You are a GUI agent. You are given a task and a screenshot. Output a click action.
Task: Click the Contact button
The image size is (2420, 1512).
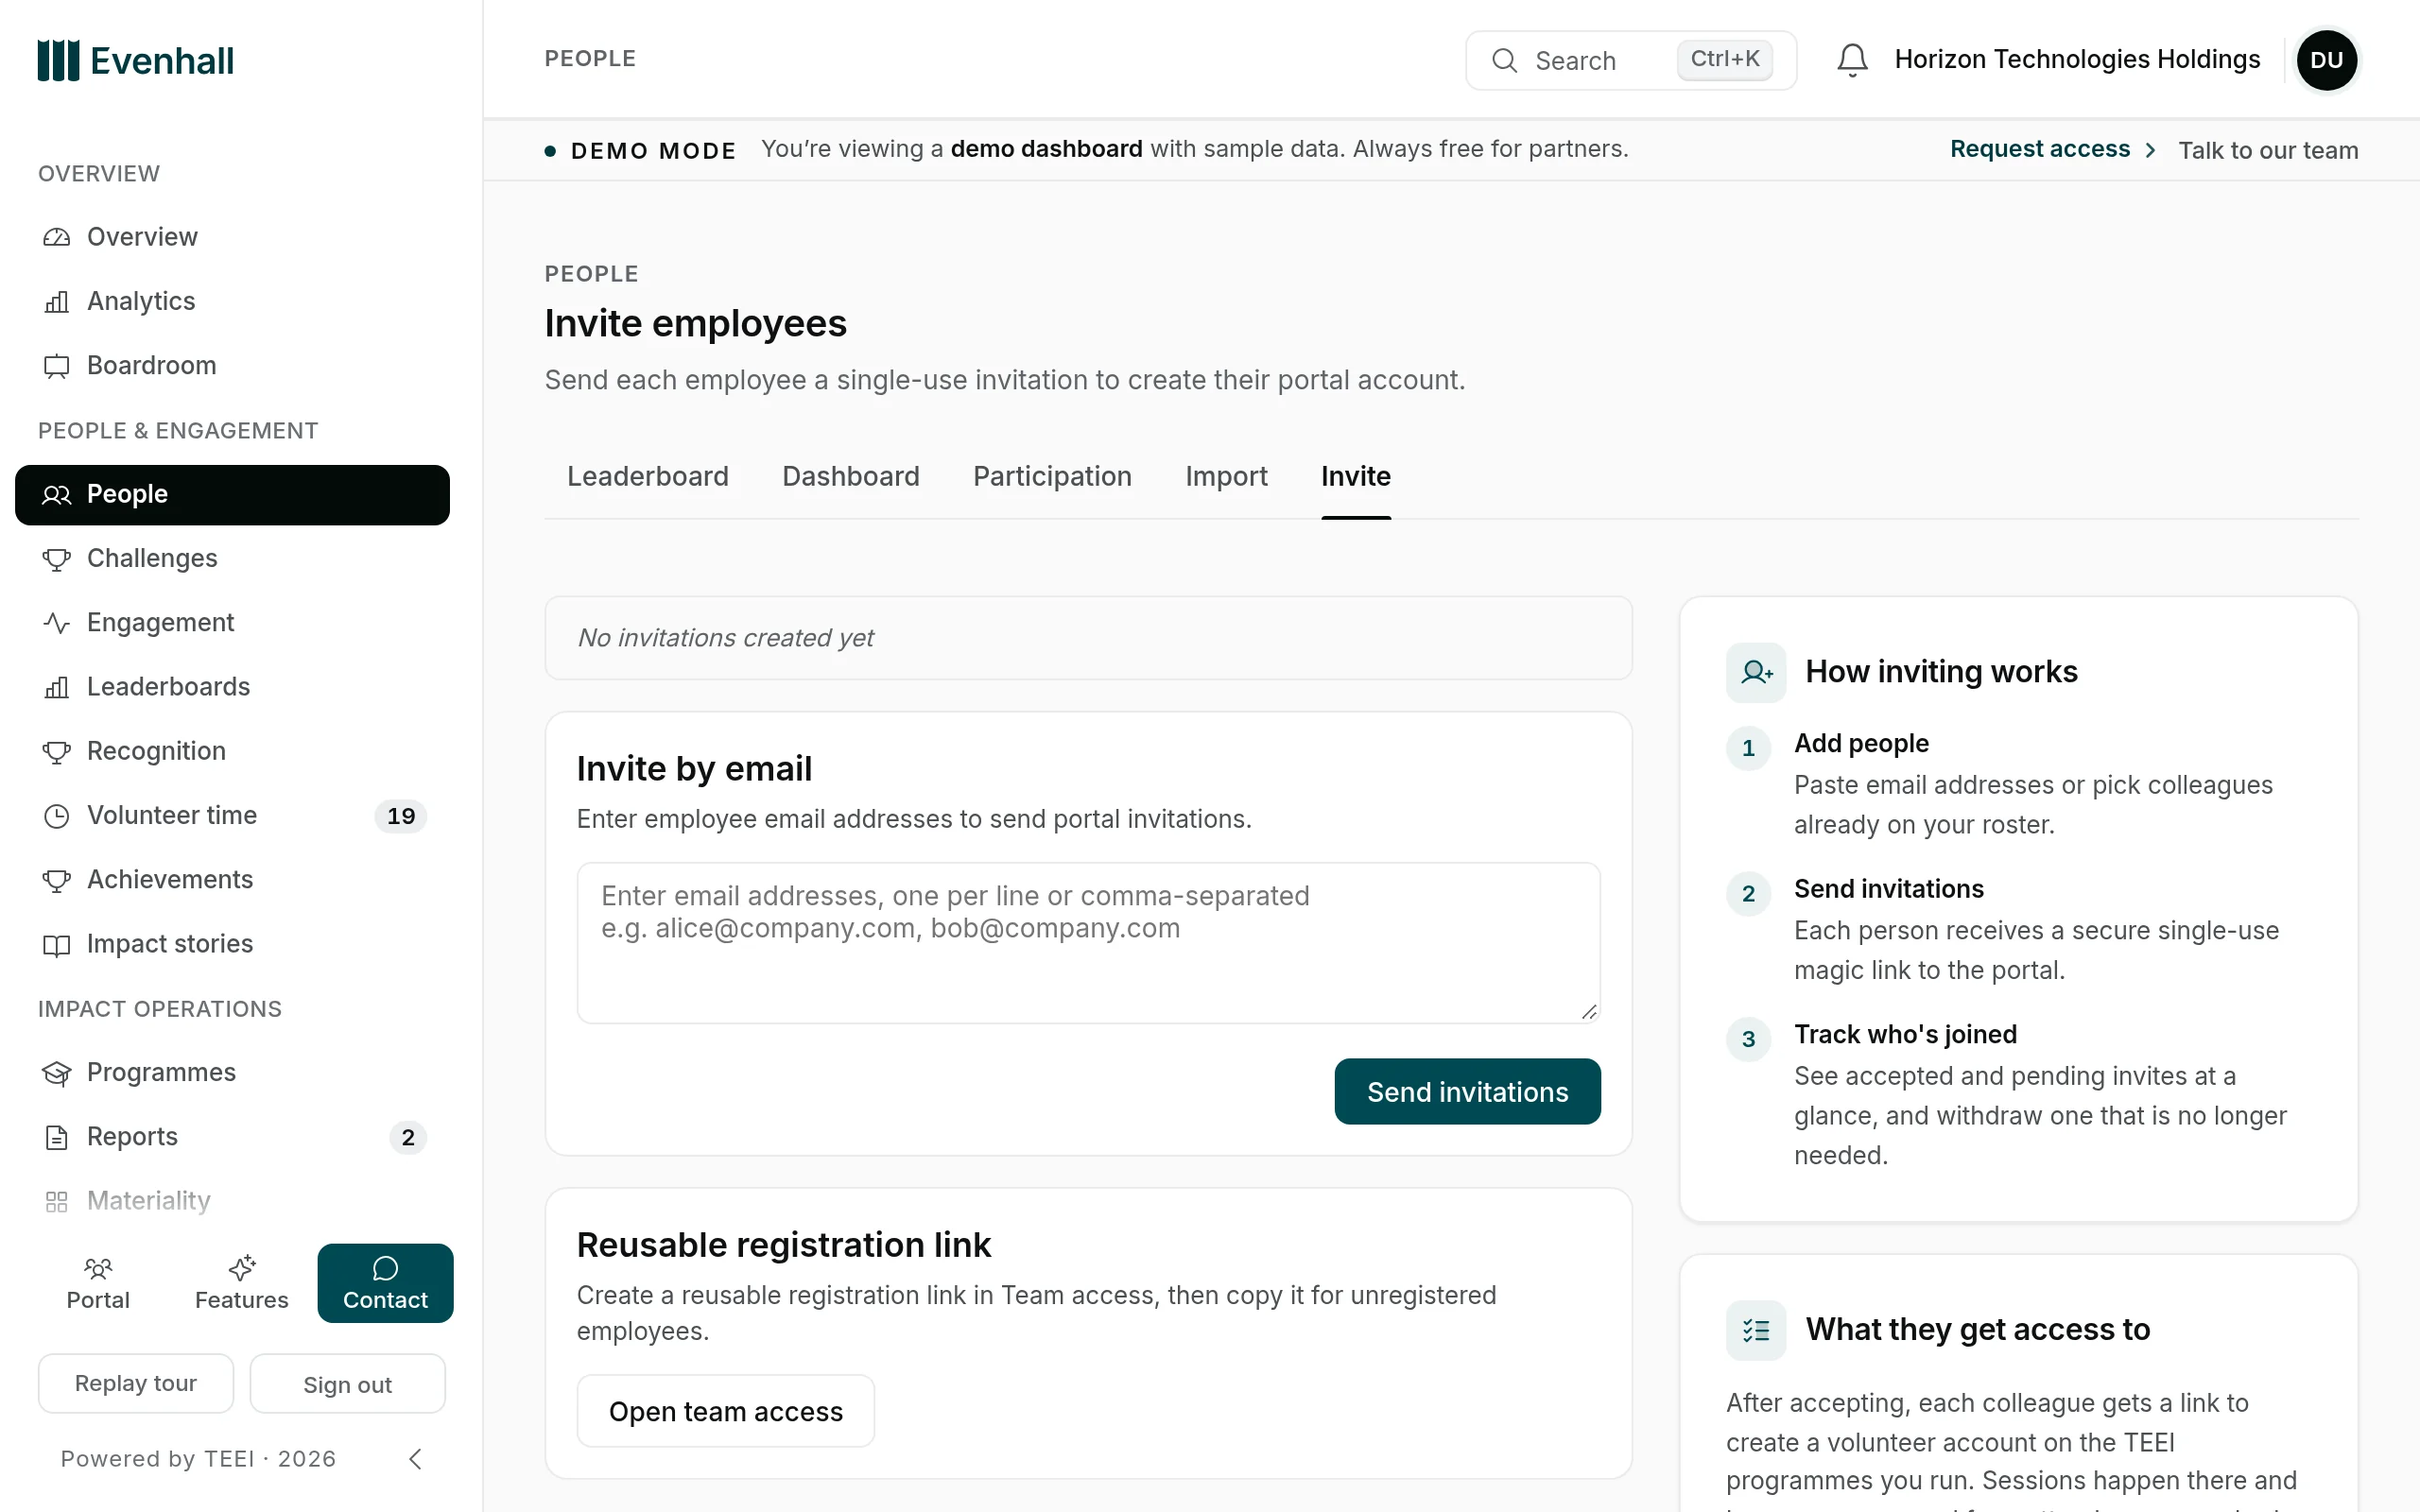pos(385,1283)
